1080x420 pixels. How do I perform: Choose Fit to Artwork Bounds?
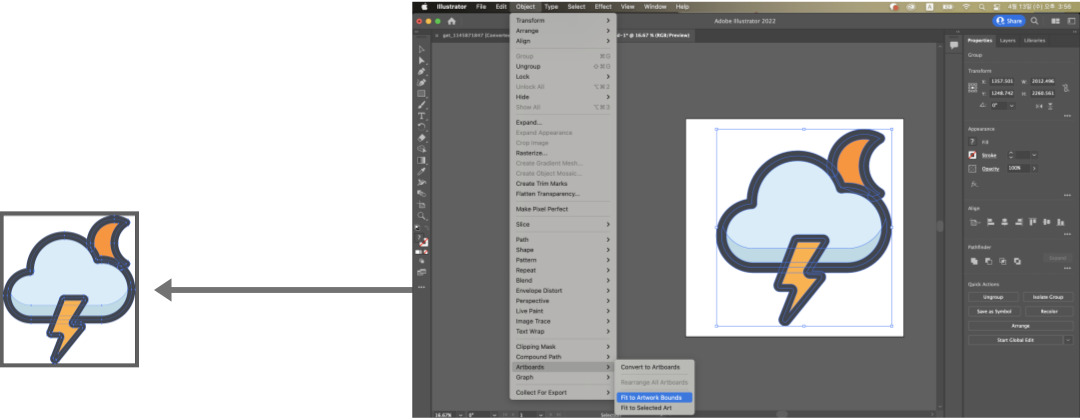coord(649,397)
